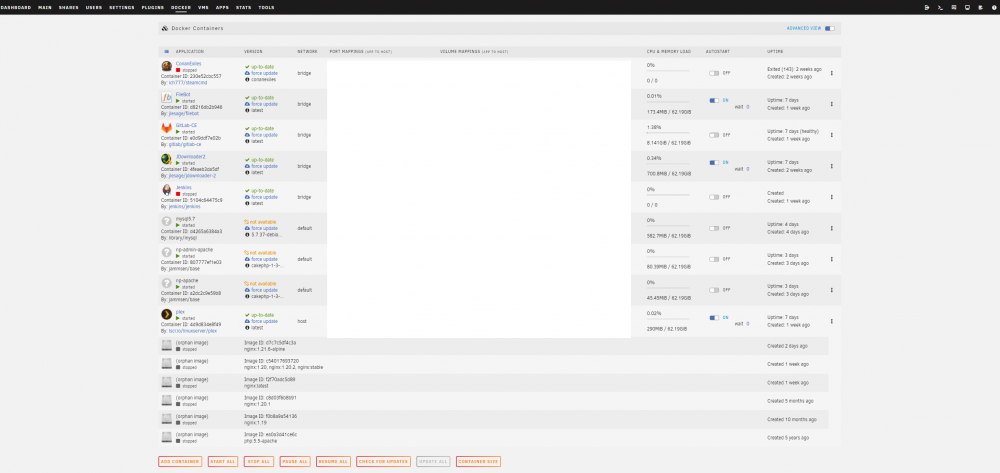Click the Docker Containers header icon
The height and width of the screenshot is (473, 1000).
tap(165, 29)
